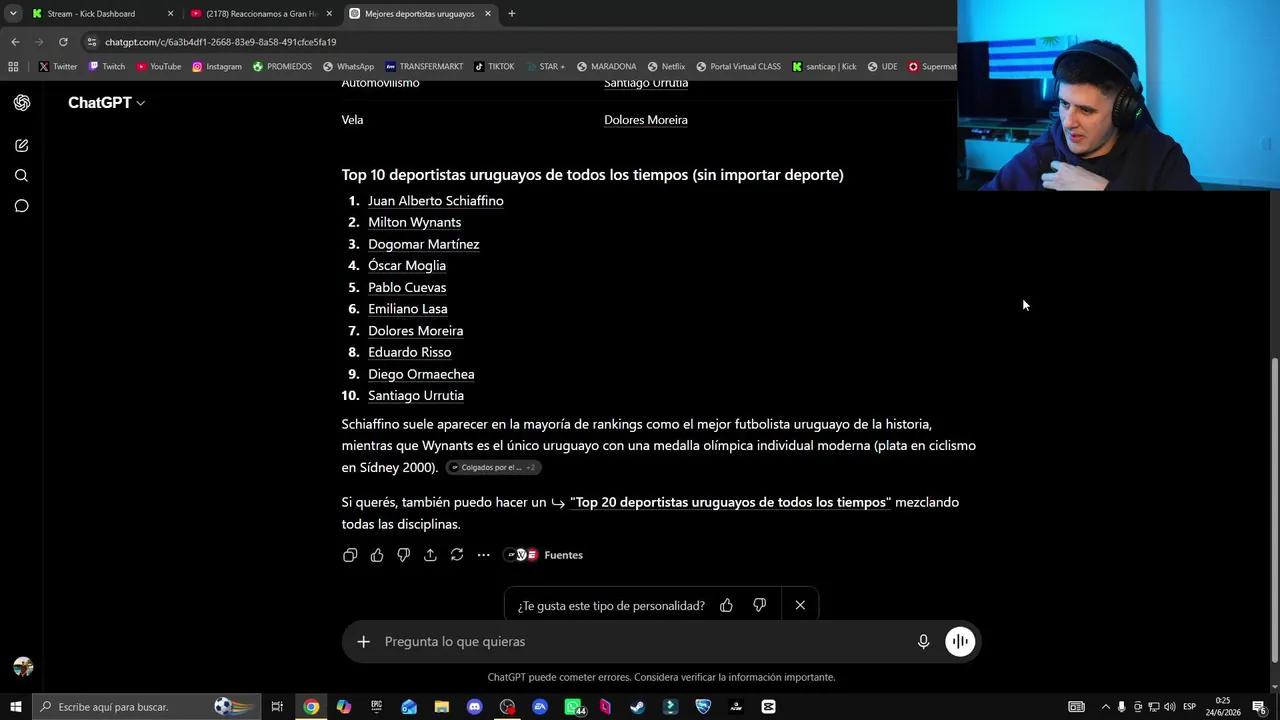Start dictation with the microphone icon
The width and height of the screenshot is (1280, 720).
(924, 641)
